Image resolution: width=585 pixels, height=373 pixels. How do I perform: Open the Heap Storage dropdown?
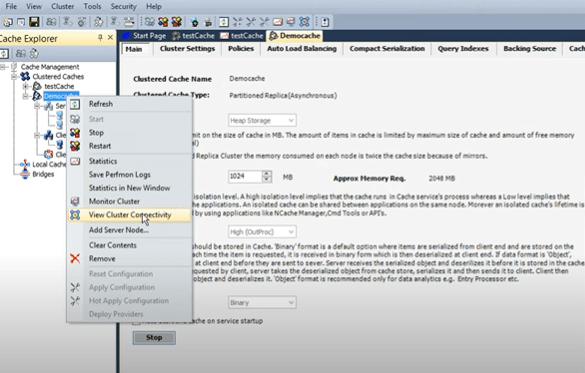tap(262, 120)
